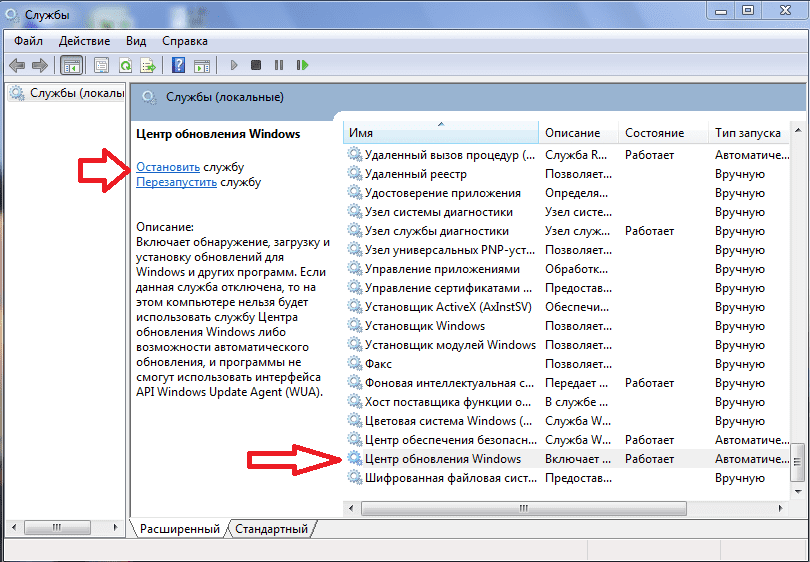
Task: Click the Остановить service link
Action: 168,166
